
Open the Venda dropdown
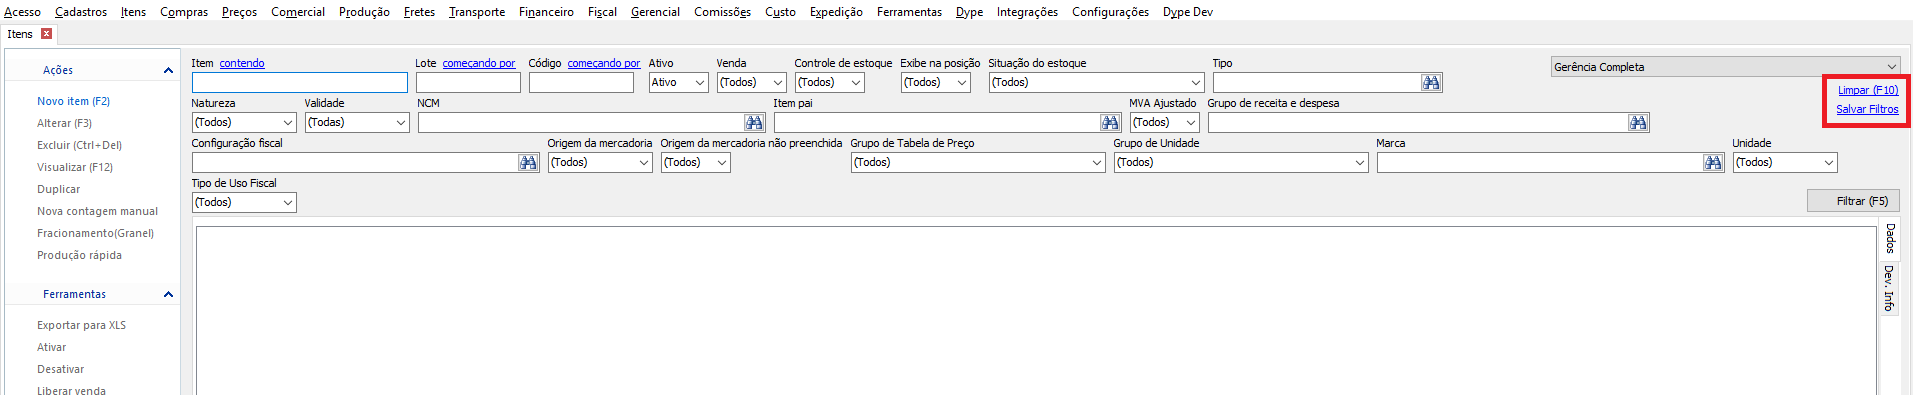[752, 83]
